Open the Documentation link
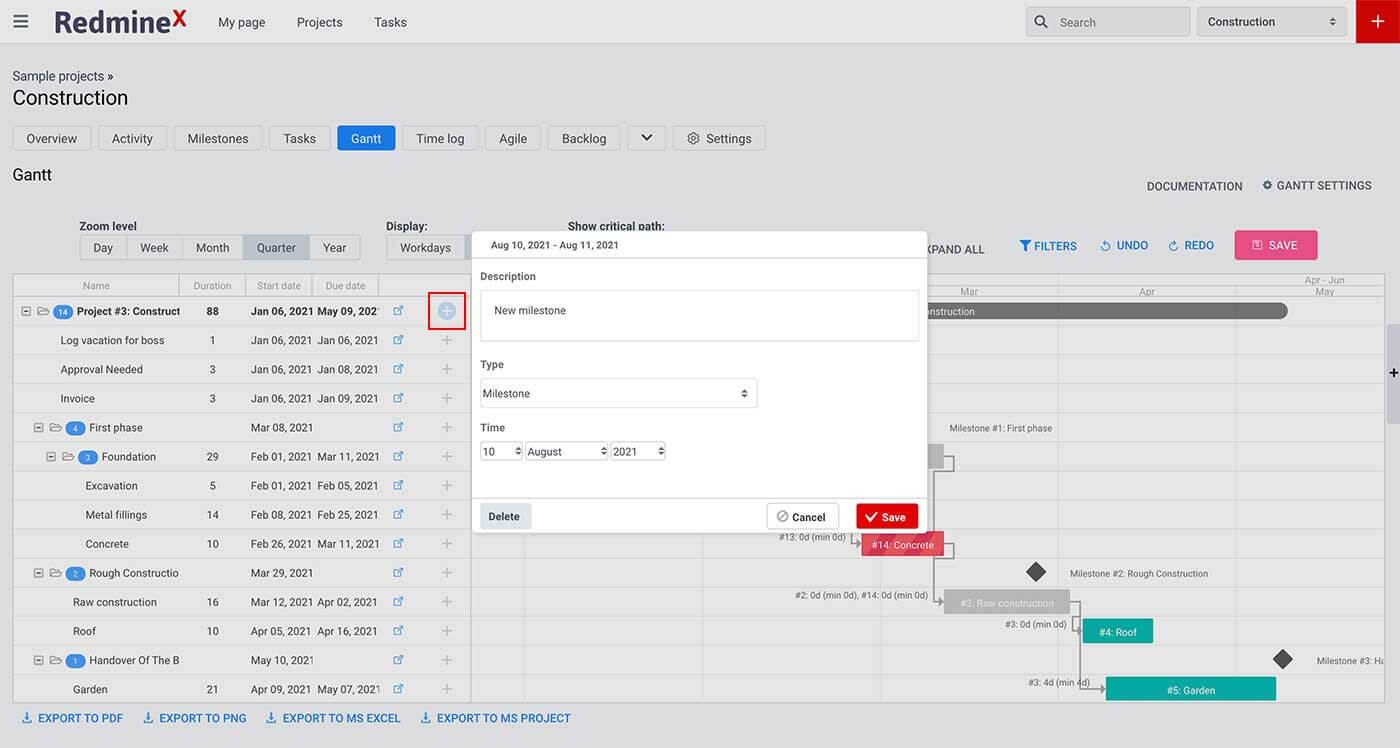Viewport: 1400px width, 748px height. point(1194,186)
